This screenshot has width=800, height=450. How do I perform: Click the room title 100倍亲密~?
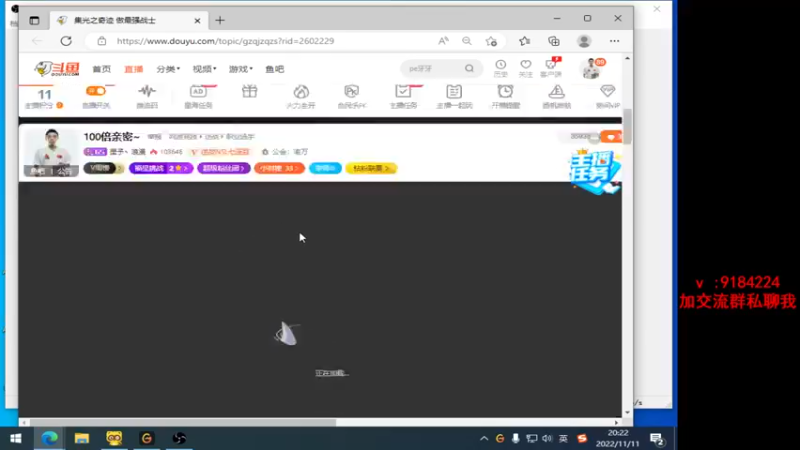click(111, 137)
